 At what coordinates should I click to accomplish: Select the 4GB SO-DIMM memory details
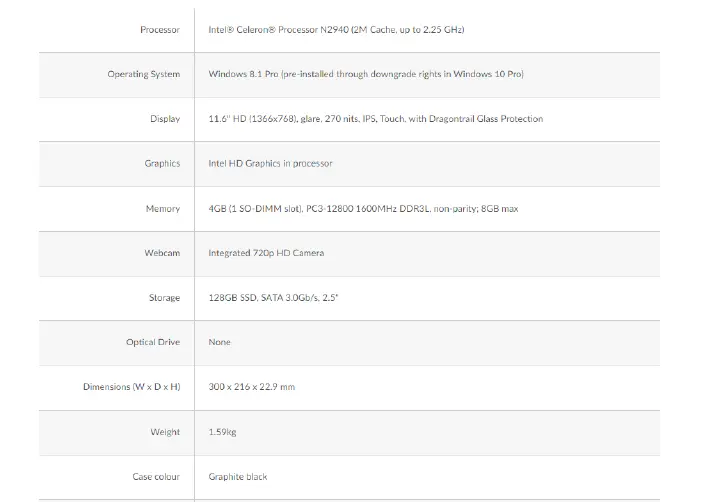363,209
